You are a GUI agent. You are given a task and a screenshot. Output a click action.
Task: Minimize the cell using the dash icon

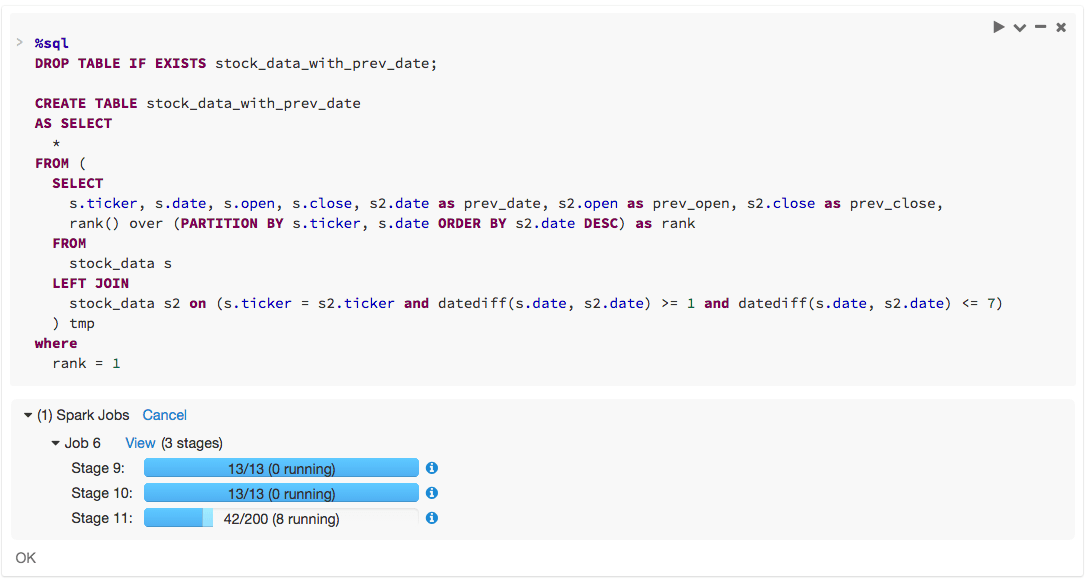(x=1040, y=27)
